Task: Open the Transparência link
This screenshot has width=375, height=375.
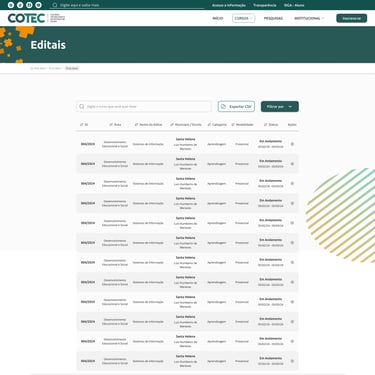Action: pos(265,5)
